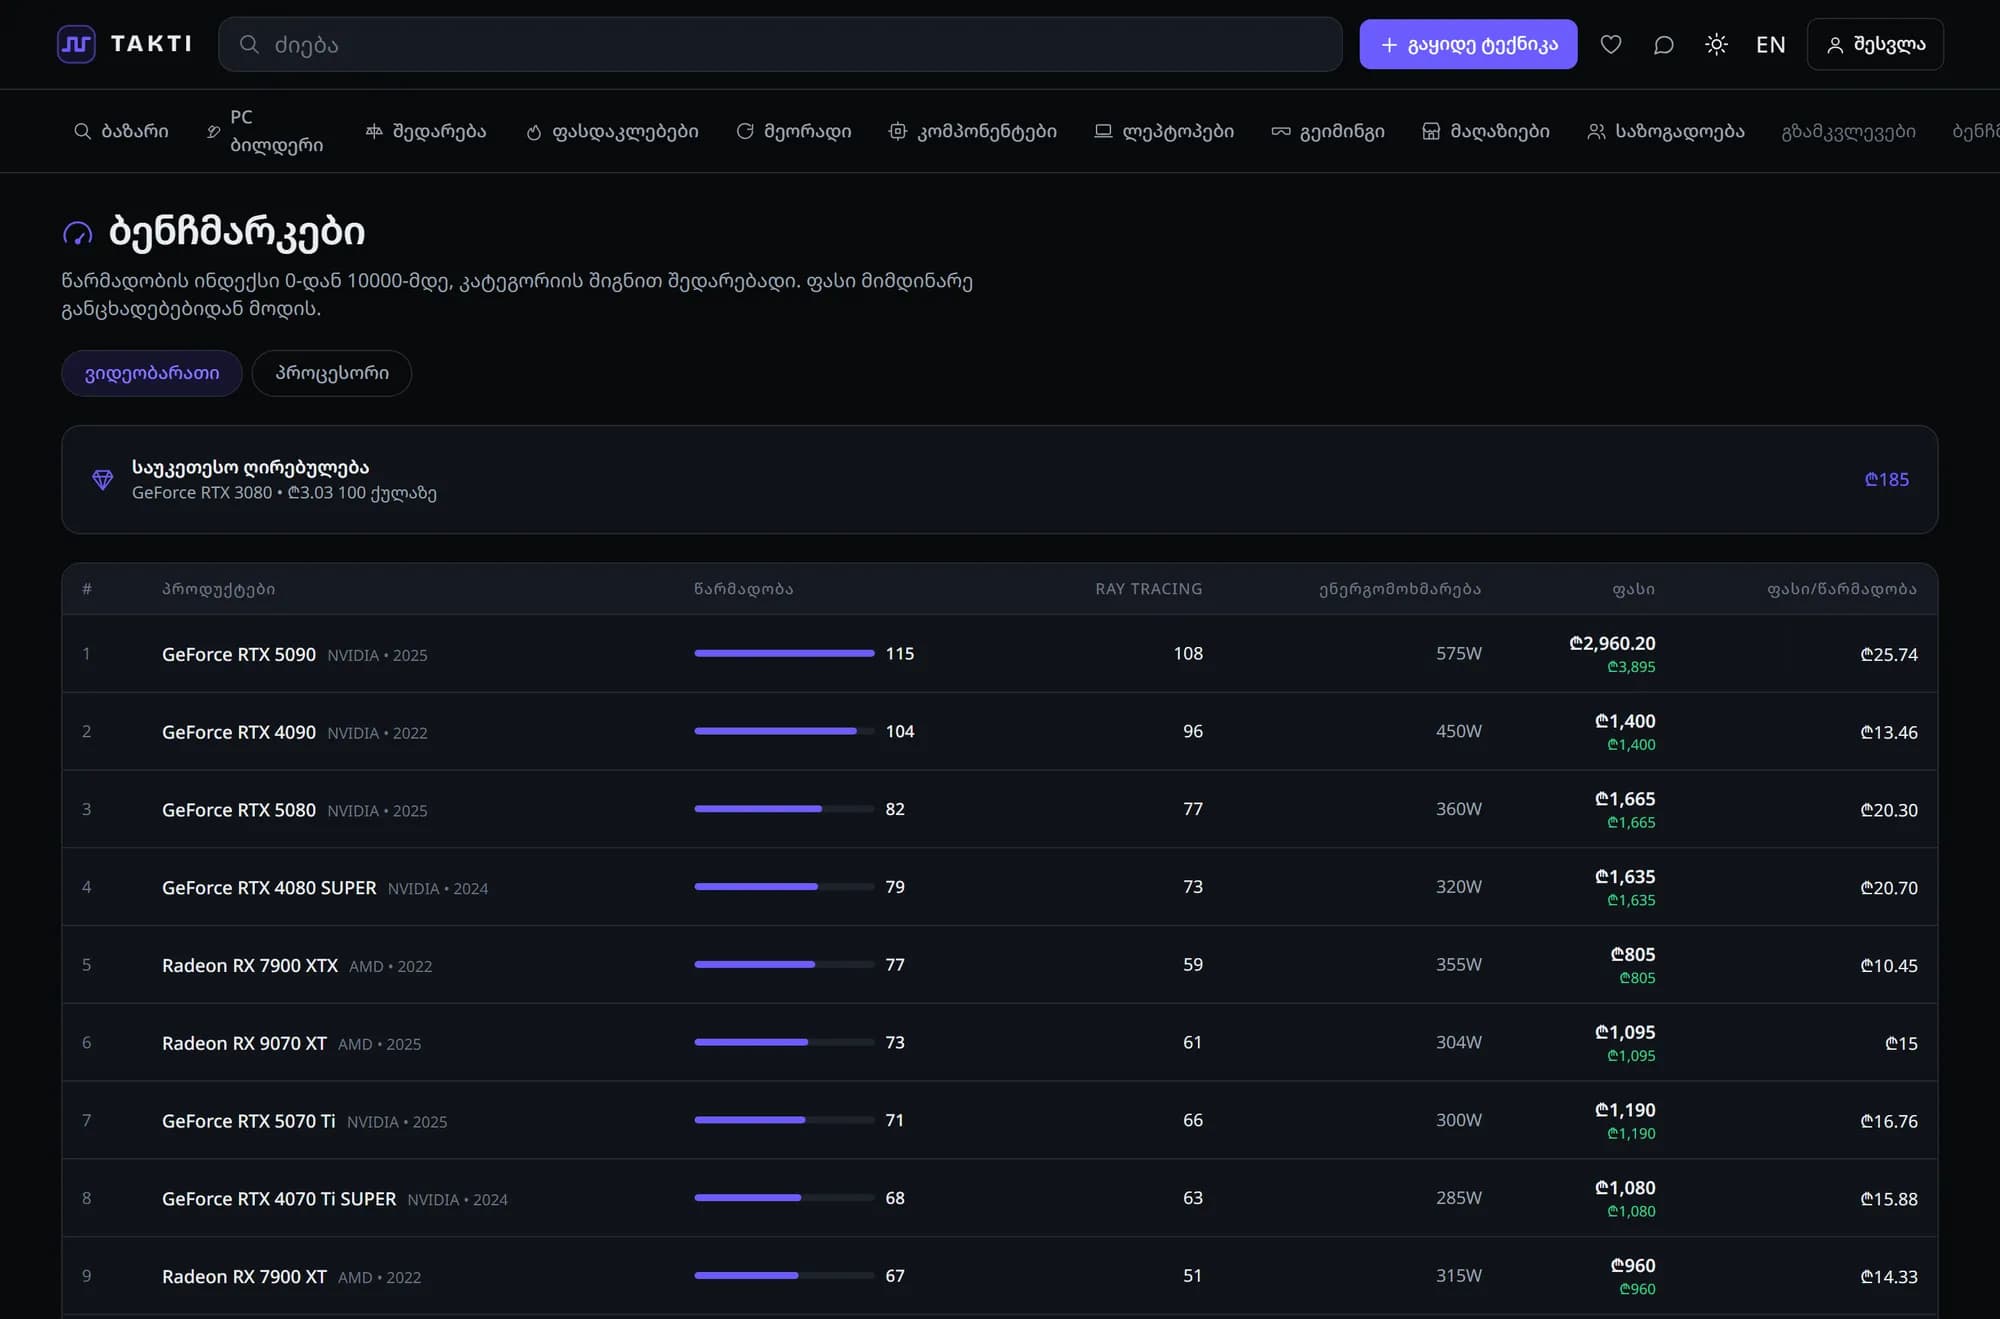Viewport: 2000px width, 1319px height.
Task: Click the TAKTI logo icon
Action: (76, 44)
